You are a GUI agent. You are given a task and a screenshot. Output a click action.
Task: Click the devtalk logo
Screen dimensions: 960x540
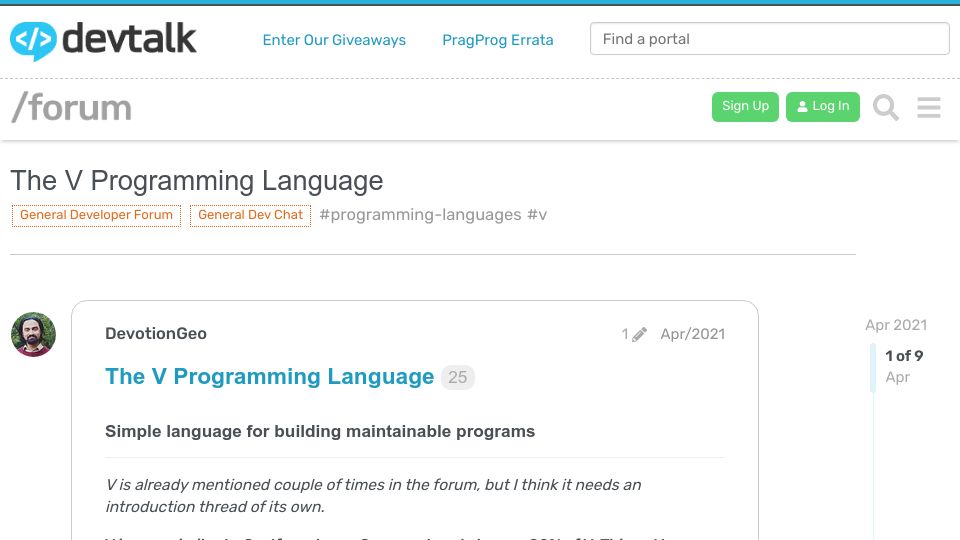point(103,40)
